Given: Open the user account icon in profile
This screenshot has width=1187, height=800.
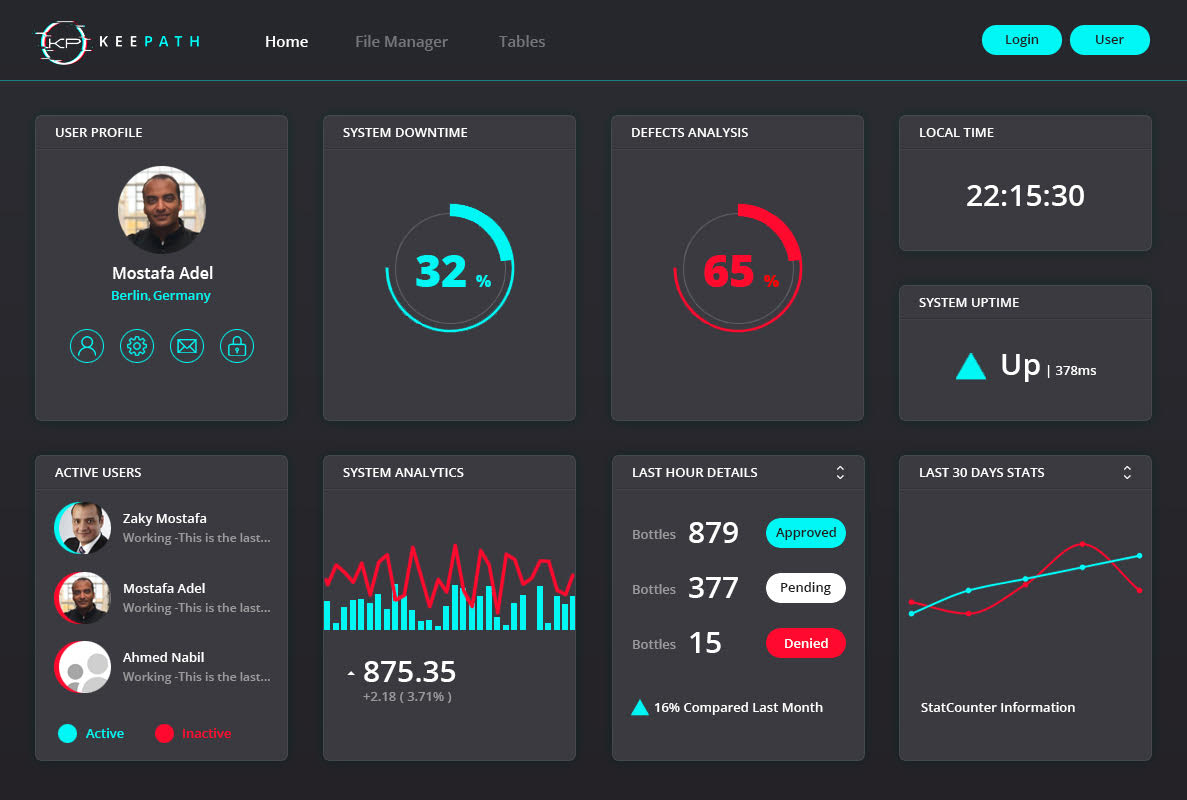Looking at the screenshot, I should point(87,346).
